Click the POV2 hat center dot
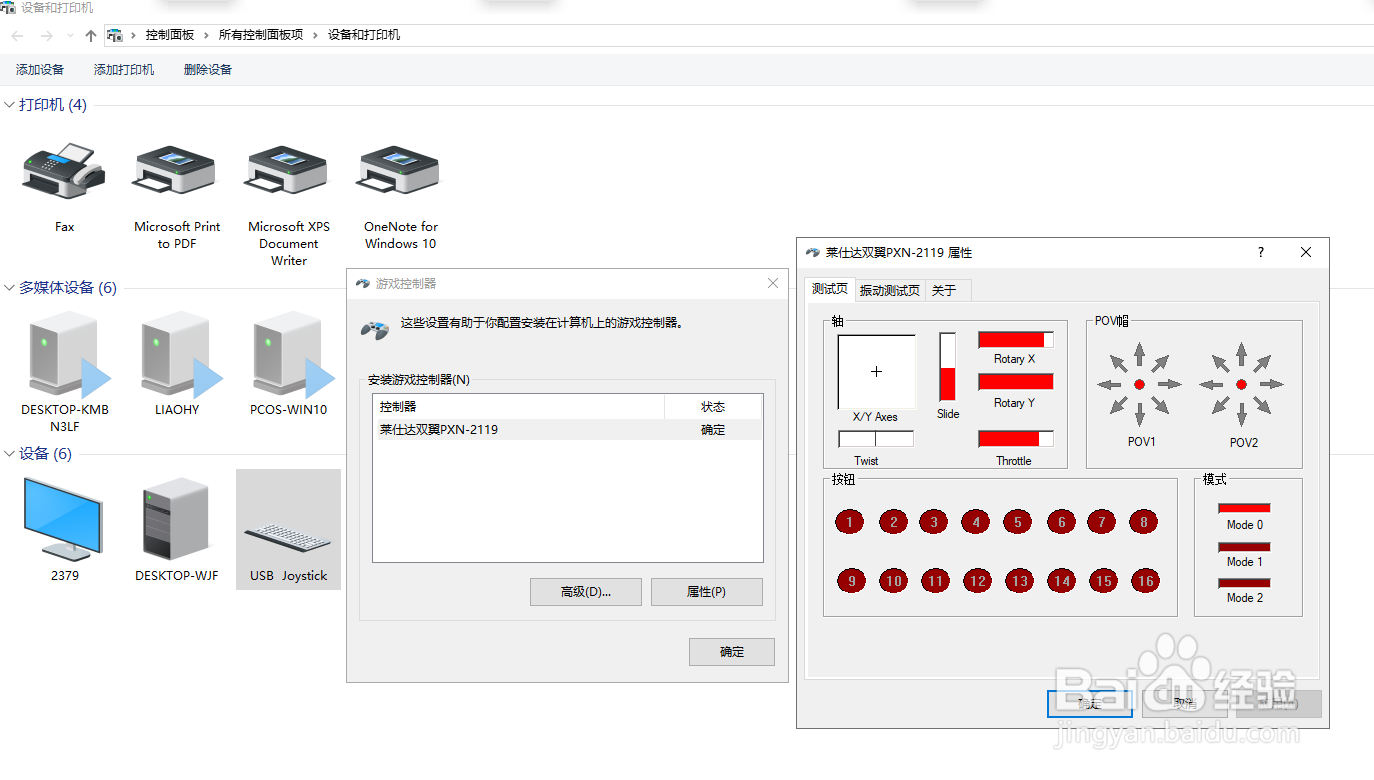The width and height of the screenshot is (1374, 780). [x=1241, y=384]
